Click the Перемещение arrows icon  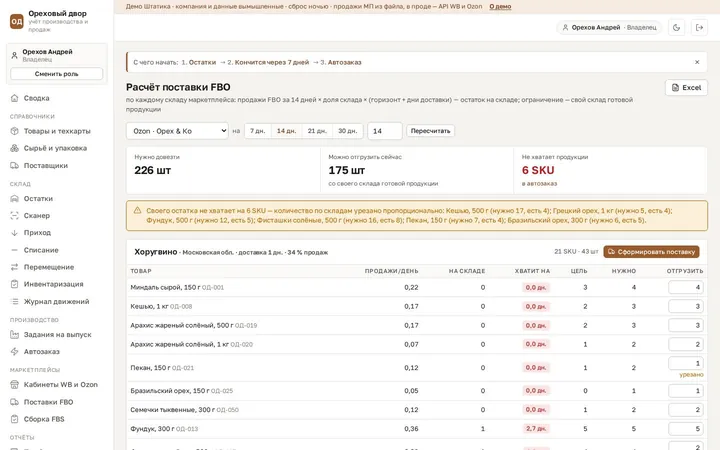coord(14,267)
